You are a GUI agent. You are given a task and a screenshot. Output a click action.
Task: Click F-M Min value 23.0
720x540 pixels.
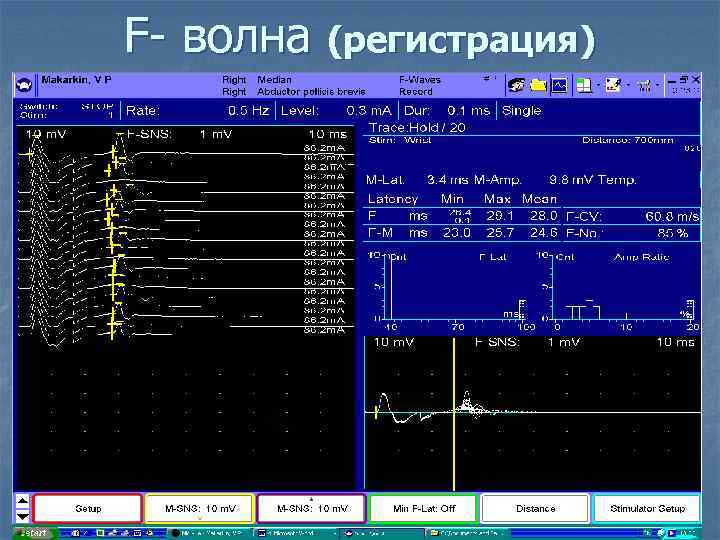456,233
